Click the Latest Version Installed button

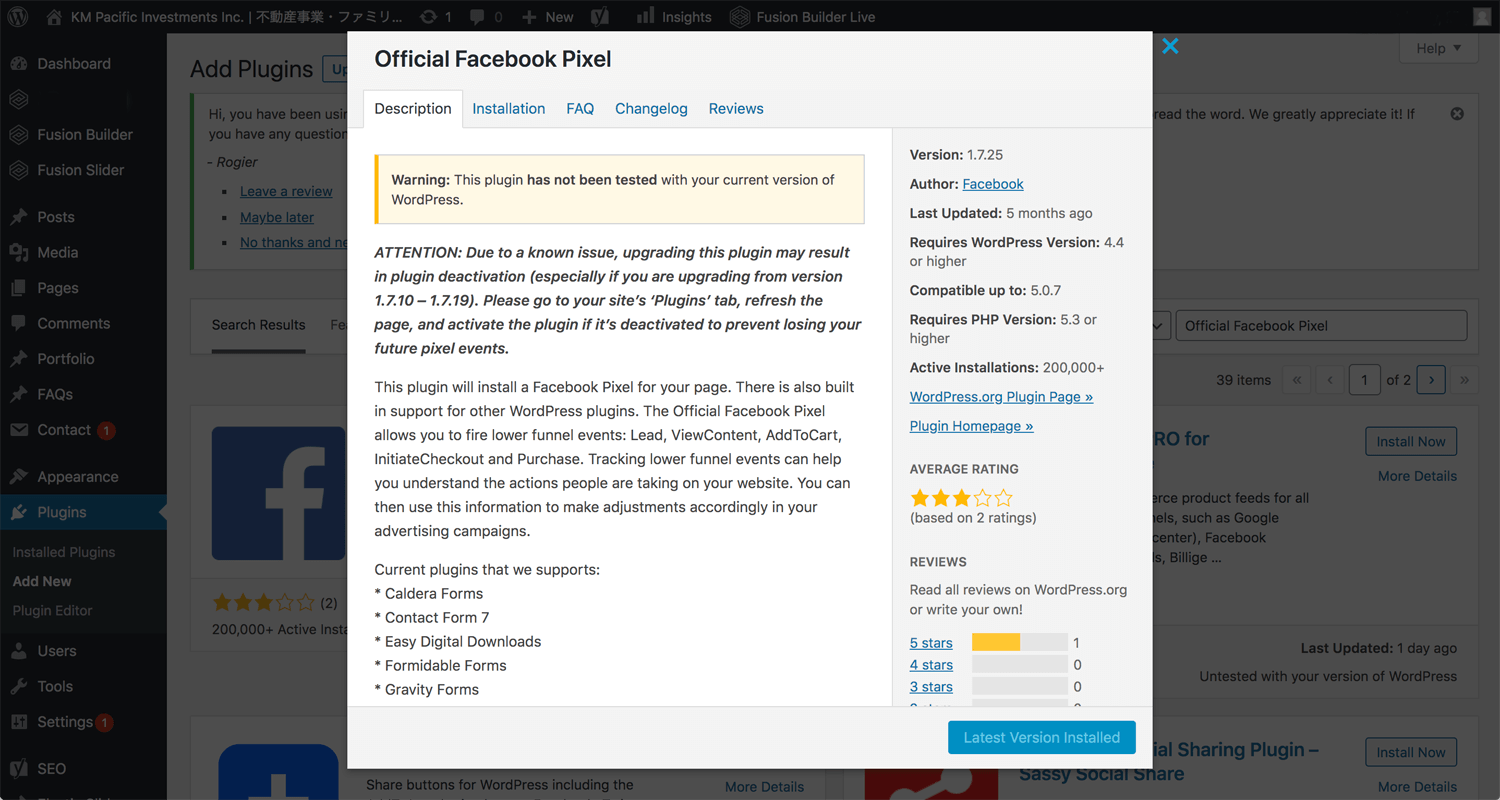1042,737
